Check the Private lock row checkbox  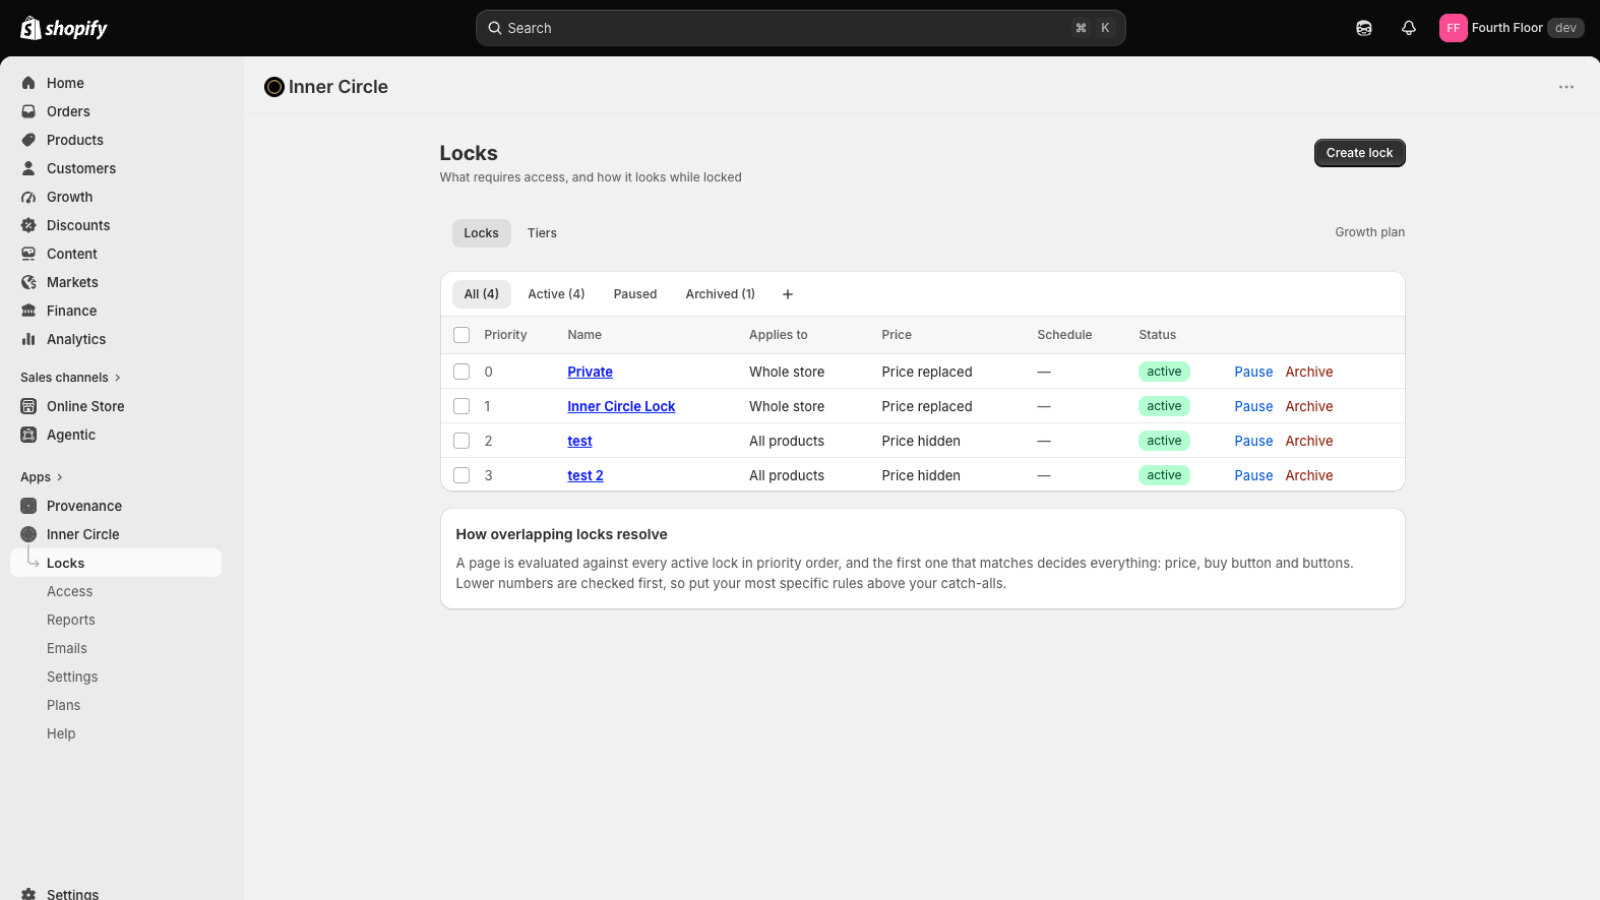pyautogui.click(x=461, y=371)
